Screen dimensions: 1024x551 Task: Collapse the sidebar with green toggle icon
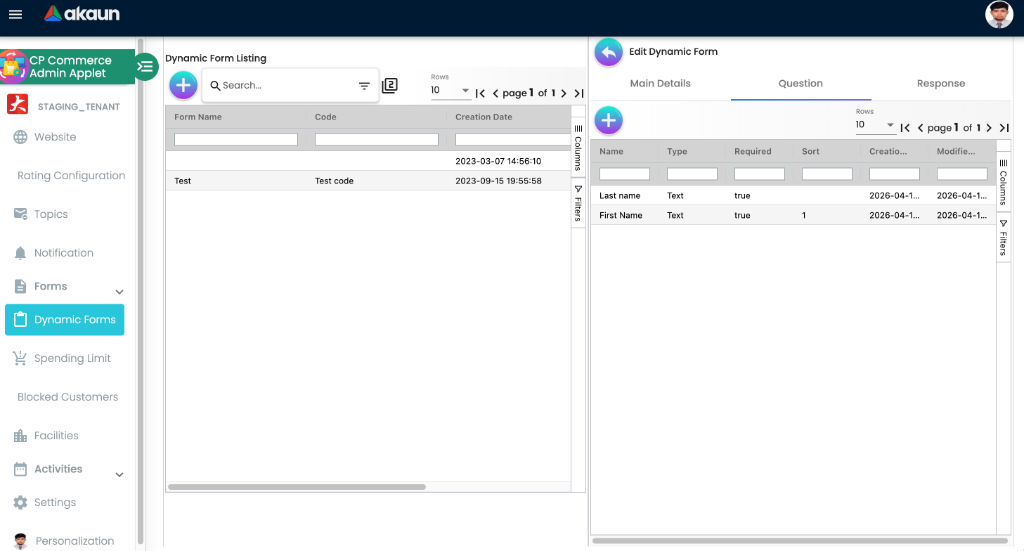[x=146, y=67]
